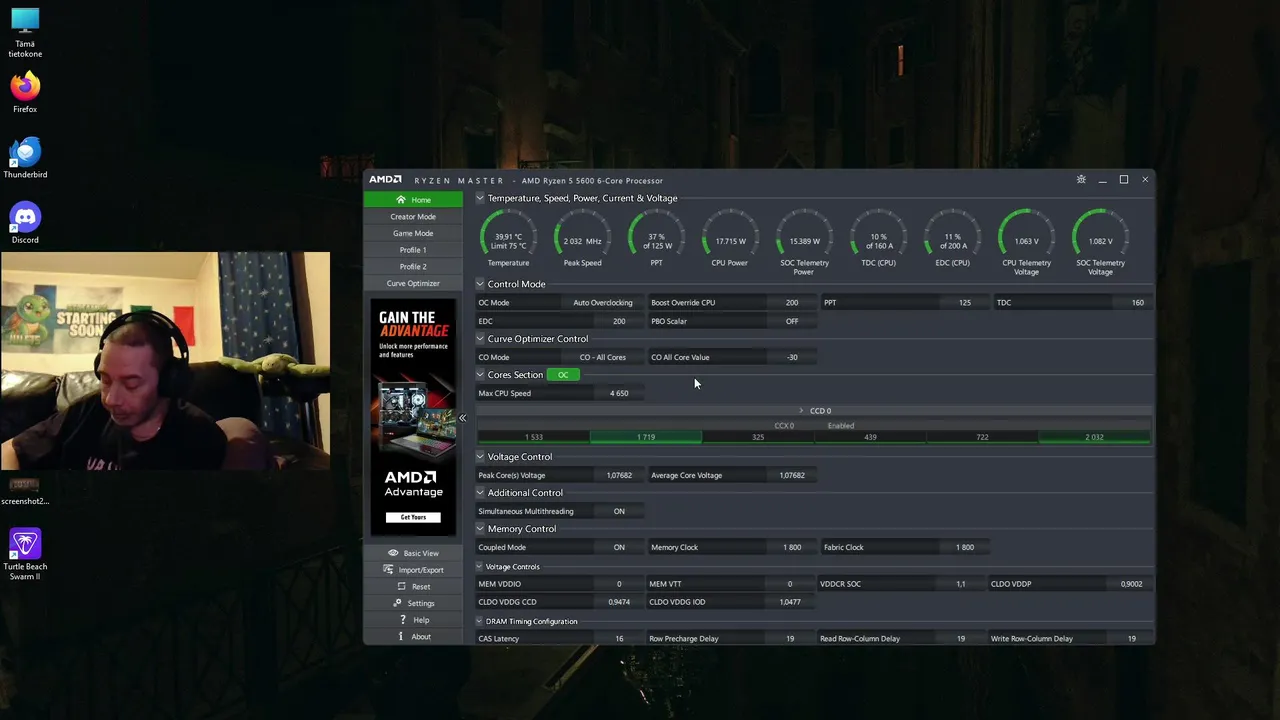Screen dimensions: 1280x720
Task: Collapse the Control Mode section
Action: tap(480, 284)
